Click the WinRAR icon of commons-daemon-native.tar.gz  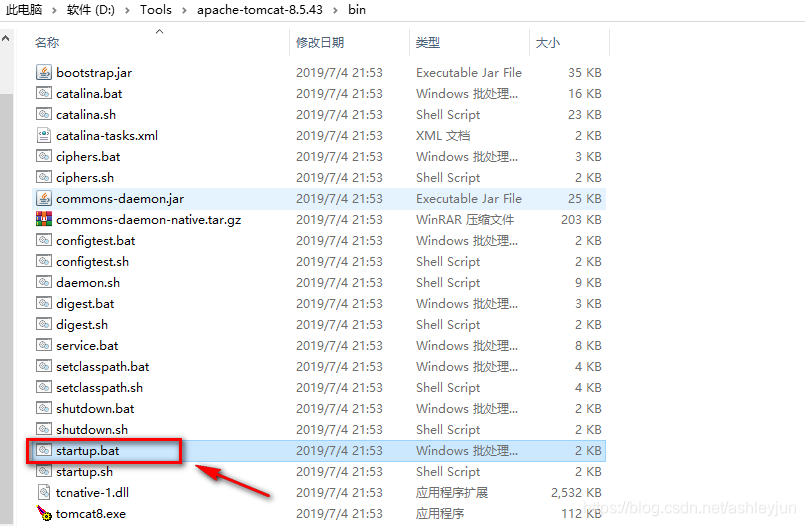click(44, 219)
